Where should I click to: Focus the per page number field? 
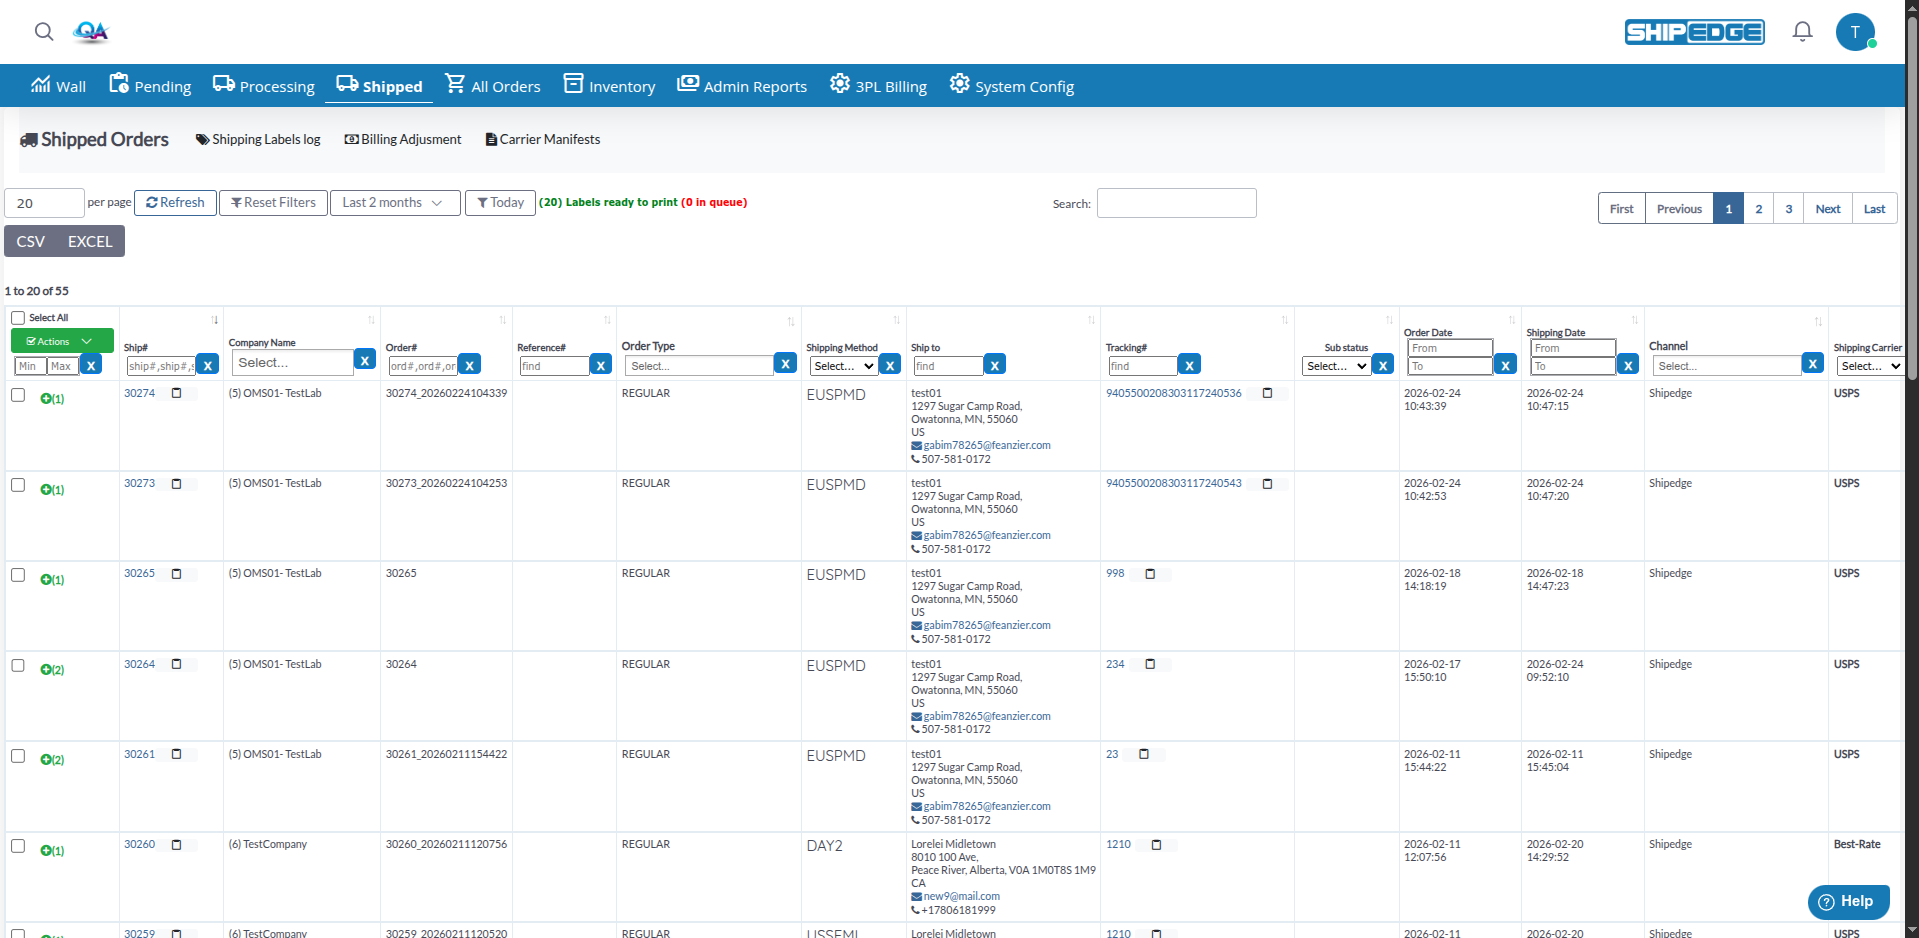tap(44, 203)
